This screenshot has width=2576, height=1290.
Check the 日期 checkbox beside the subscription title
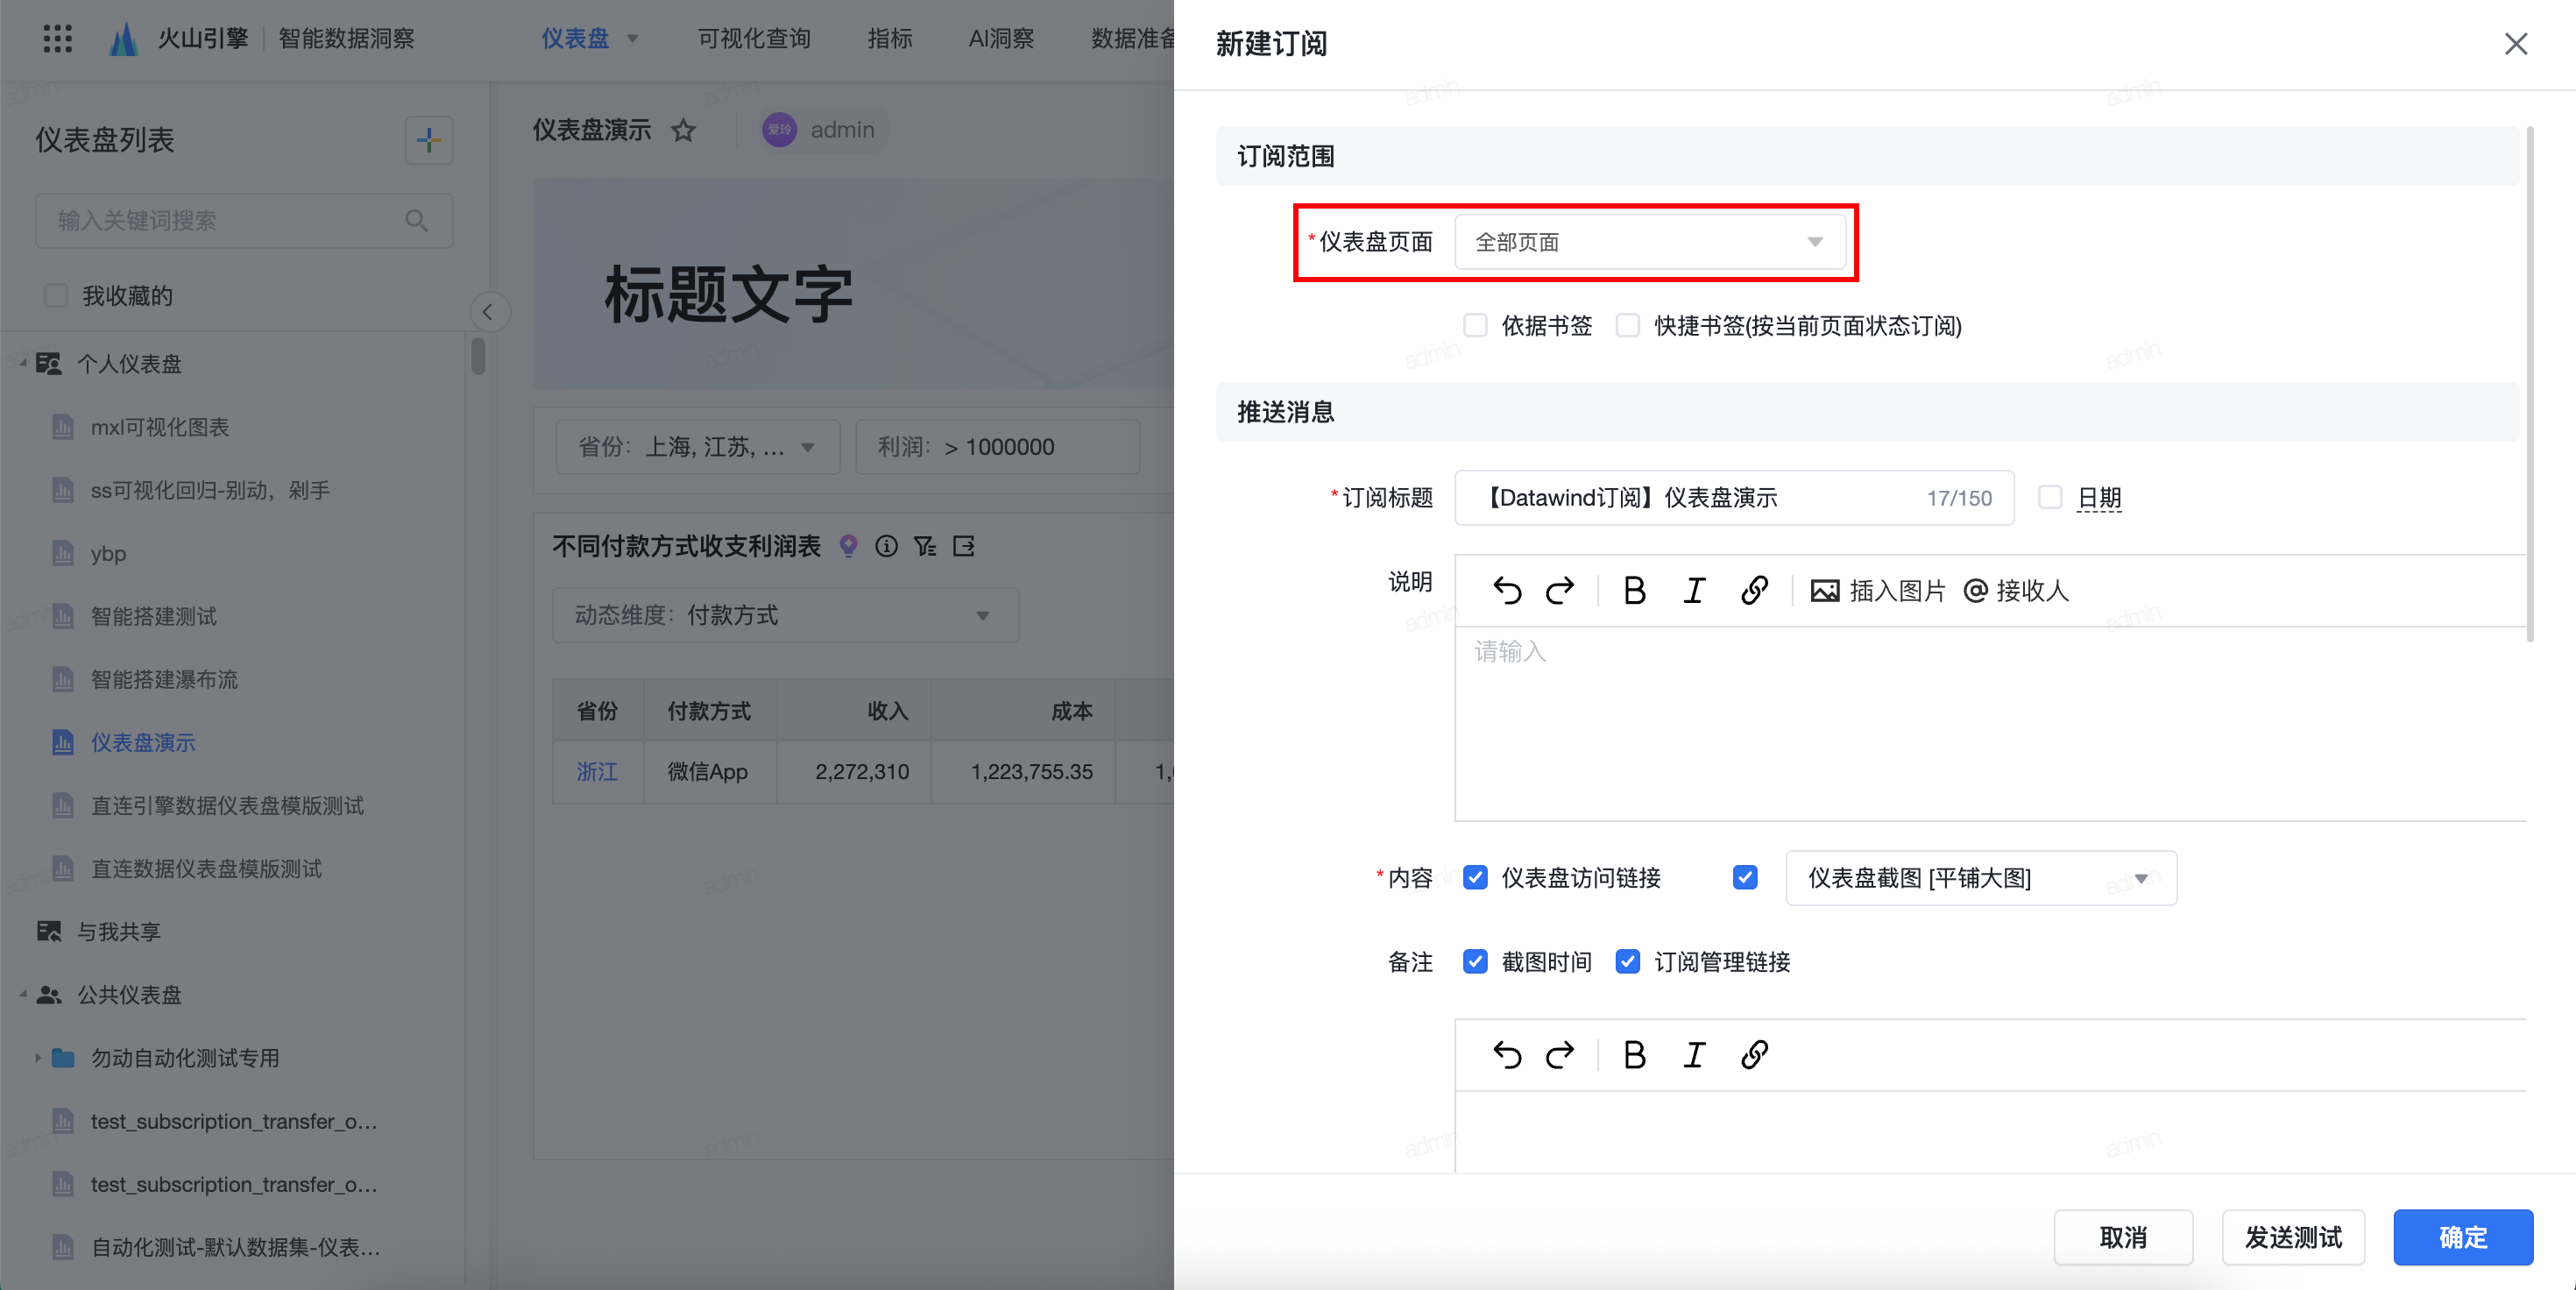(2050, 497)
